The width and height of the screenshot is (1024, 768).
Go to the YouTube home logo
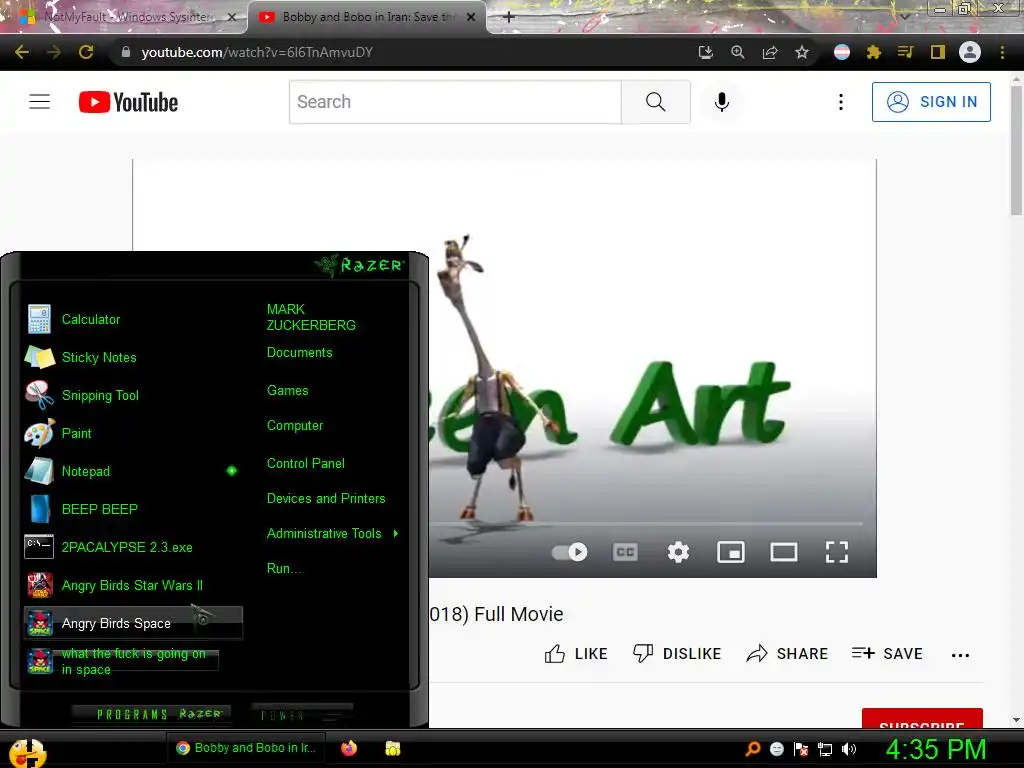coord(128,102)
